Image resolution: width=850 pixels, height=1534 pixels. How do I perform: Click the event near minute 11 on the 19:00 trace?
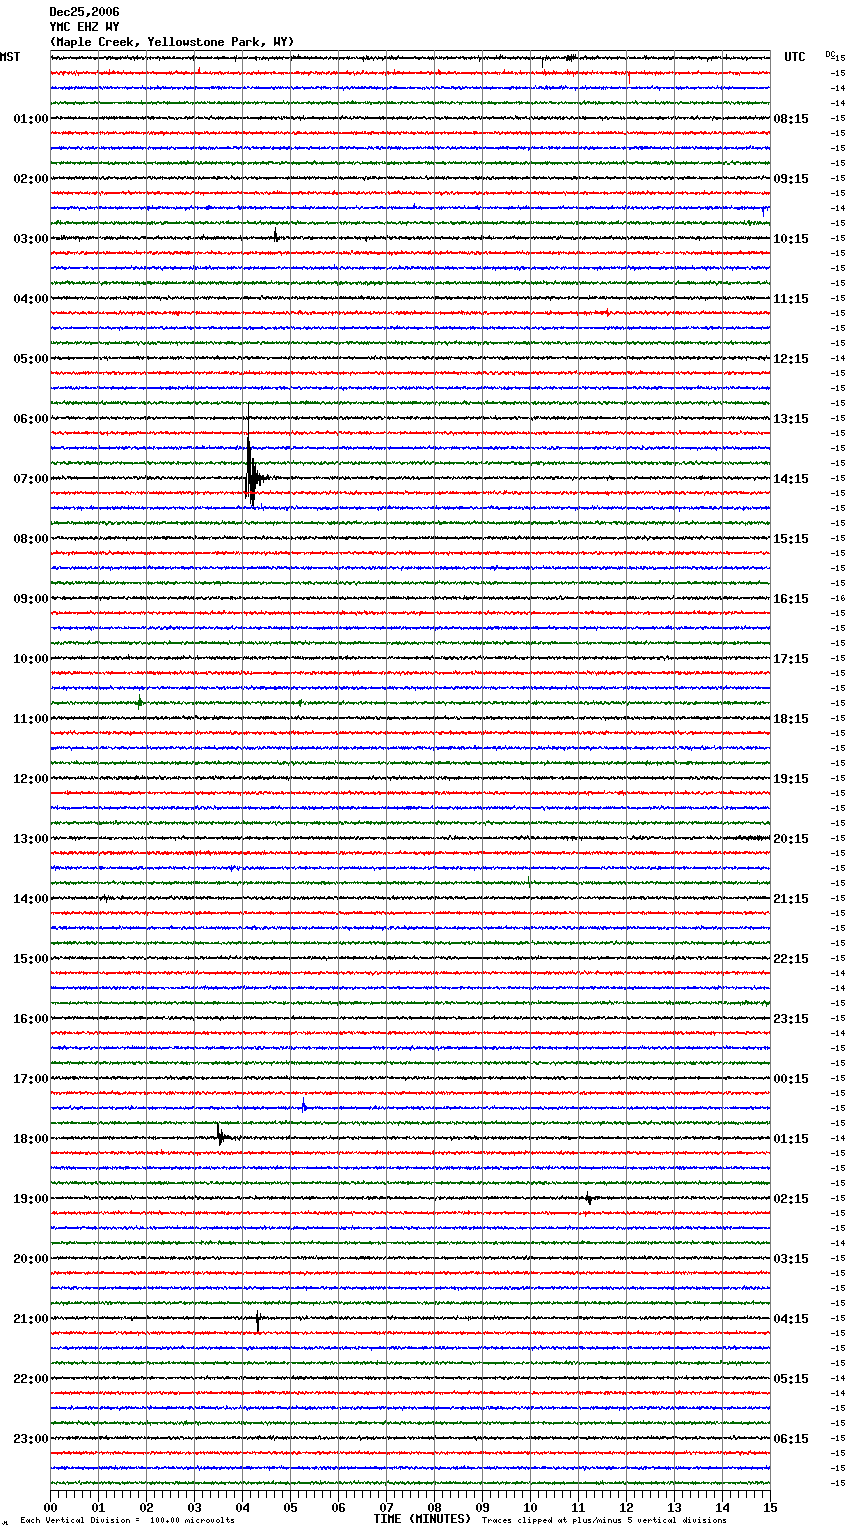coord(589,1199)
